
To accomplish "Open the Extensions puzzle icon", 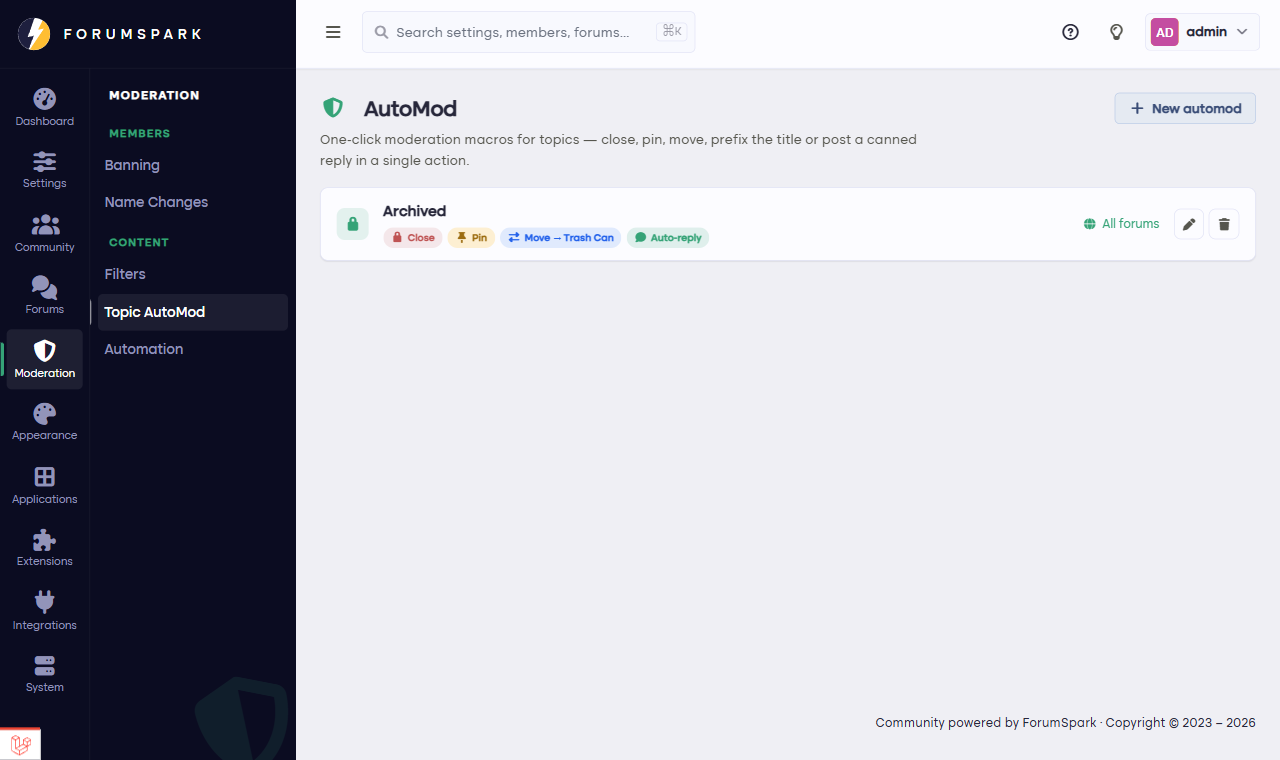I will [44, 539].
